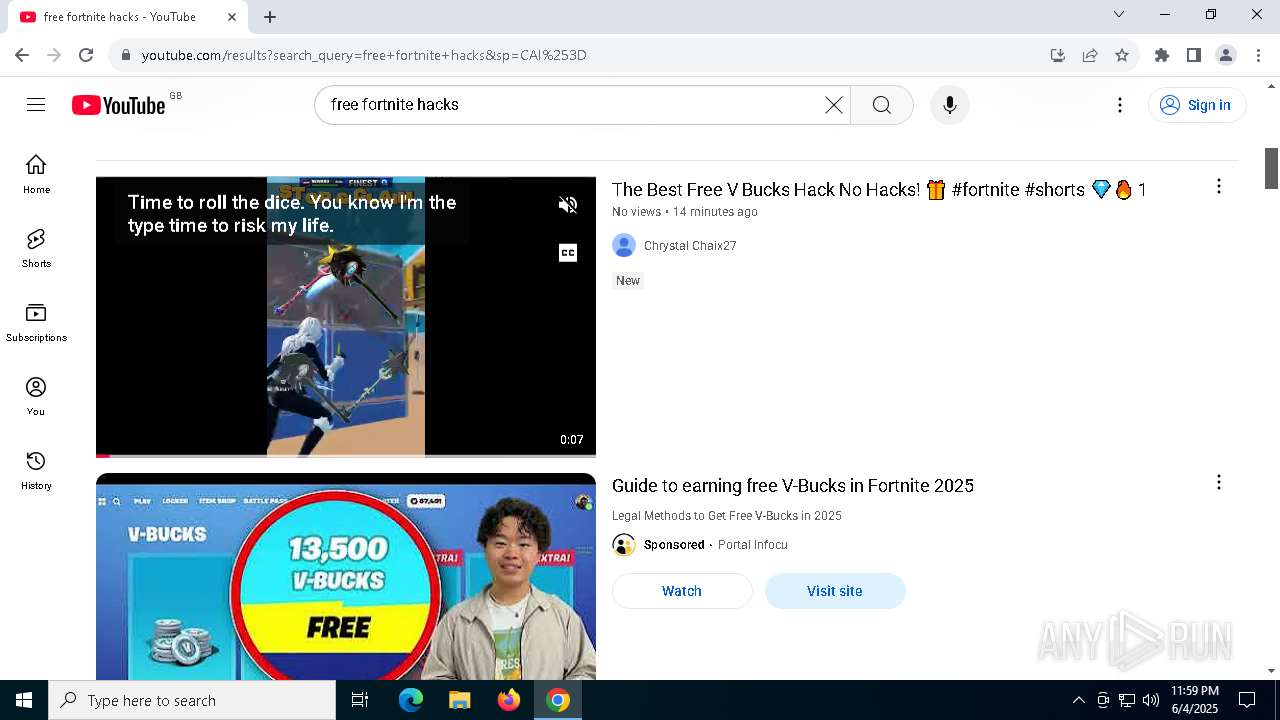Select the 'free fortnite hacks - YouTube' tab
Viewport: 1280px width, 720px height.
coord(128,17)
